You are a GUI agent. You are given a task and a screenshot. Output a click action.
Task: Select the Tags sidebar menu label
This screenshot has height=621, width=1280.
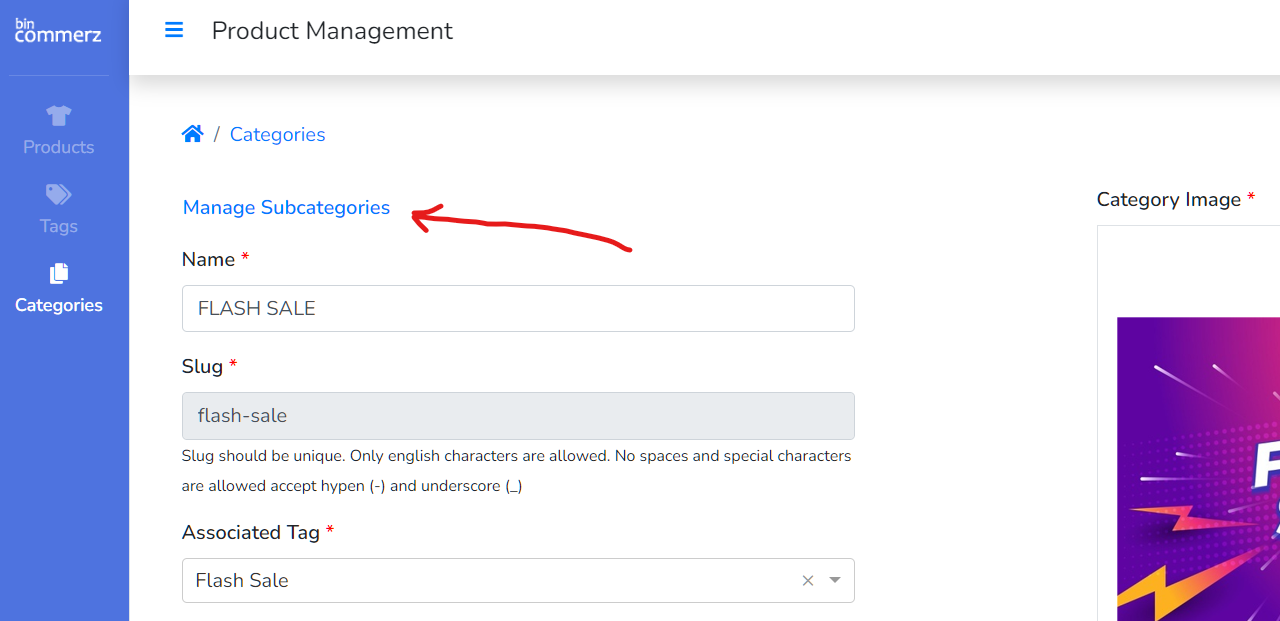coord(59,226)
